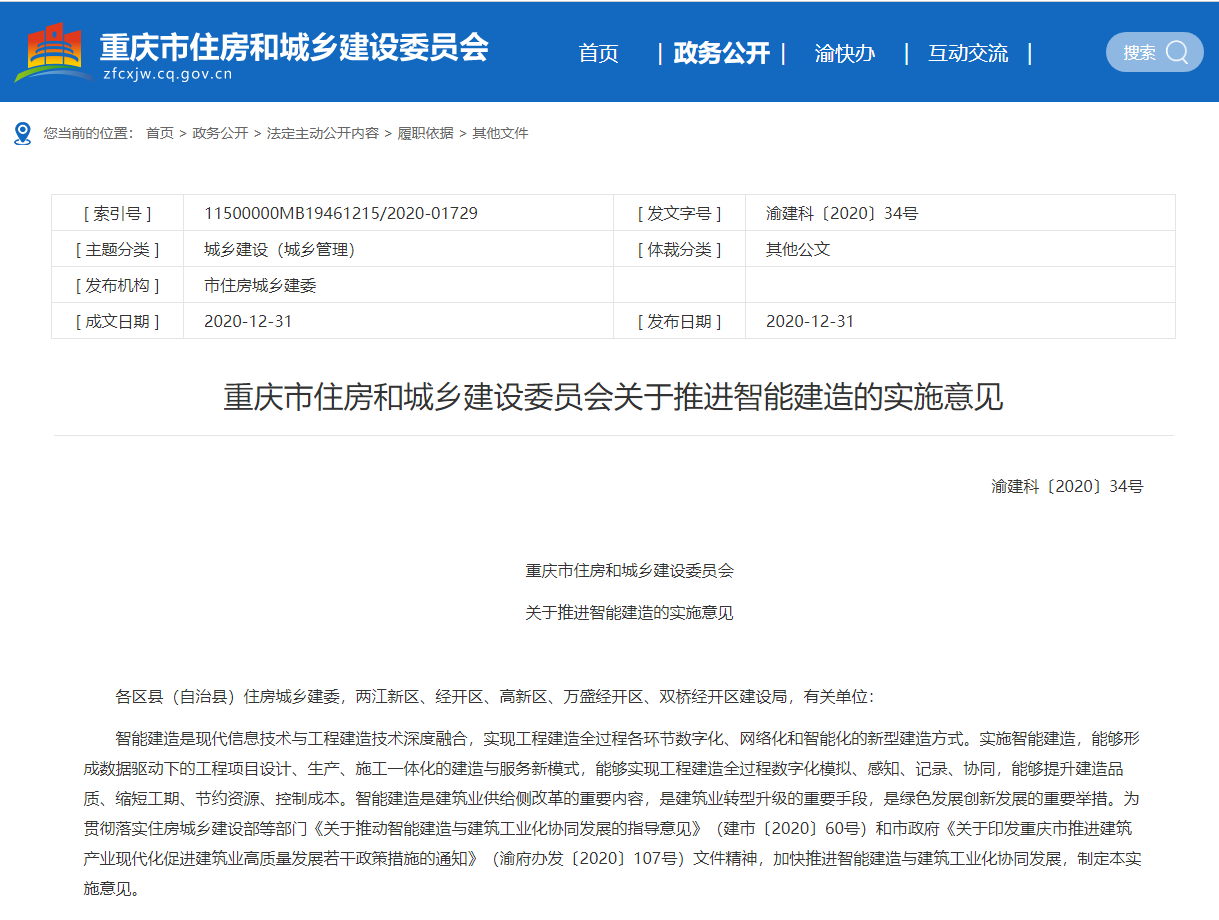The height and width of the screenshot is (920, 1219).
Task: Open the 互动交流 navigation item
Action: 968,54
